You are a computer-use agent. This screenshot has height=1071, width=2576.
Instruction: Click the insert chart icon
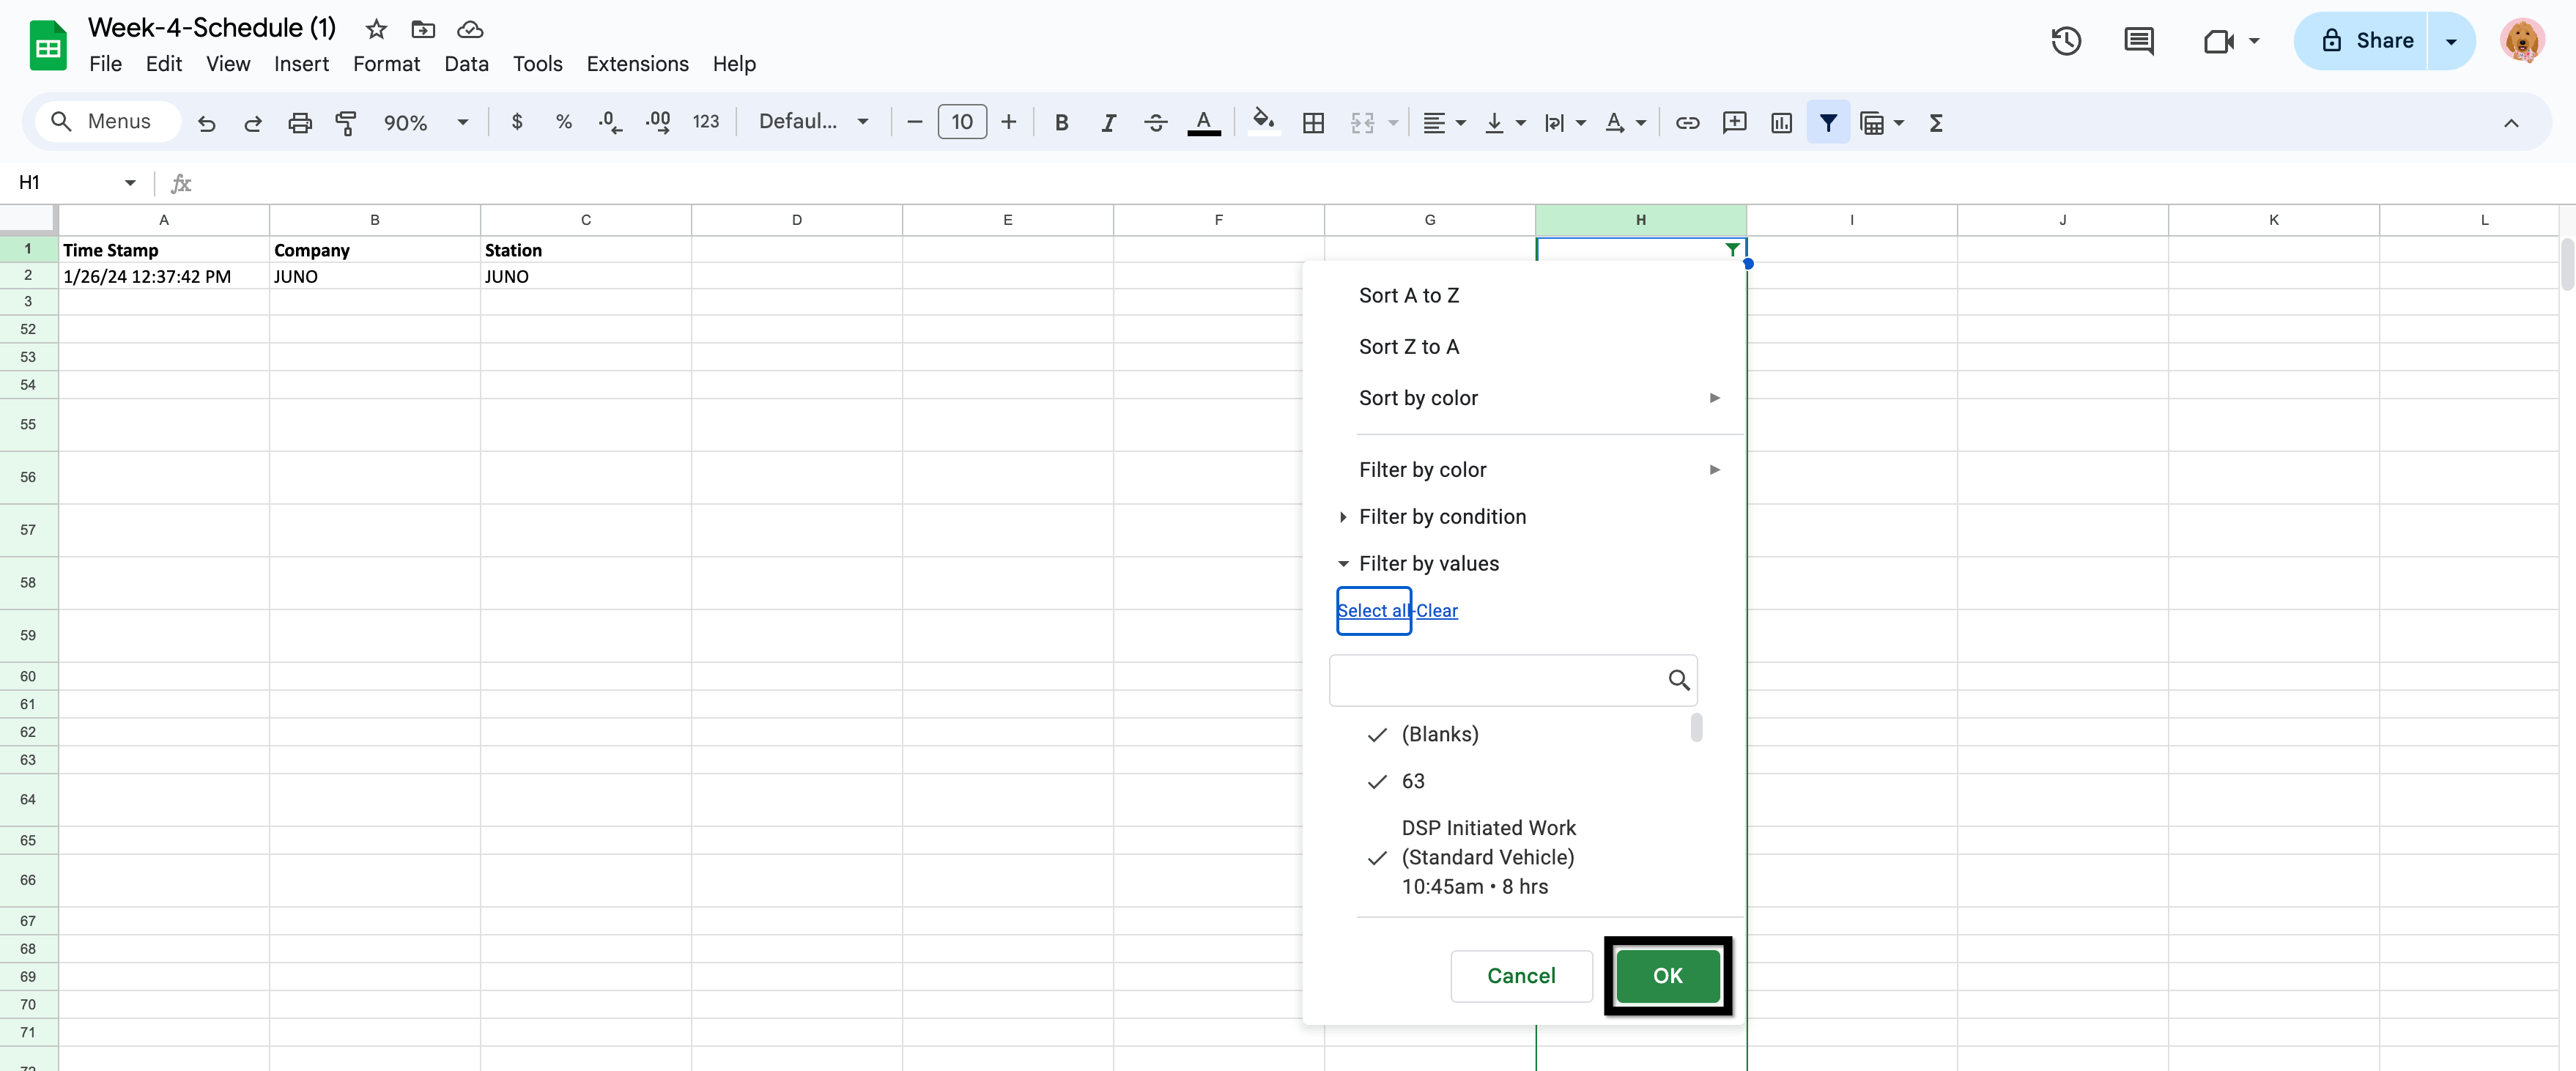click(x=1781, y=122)
